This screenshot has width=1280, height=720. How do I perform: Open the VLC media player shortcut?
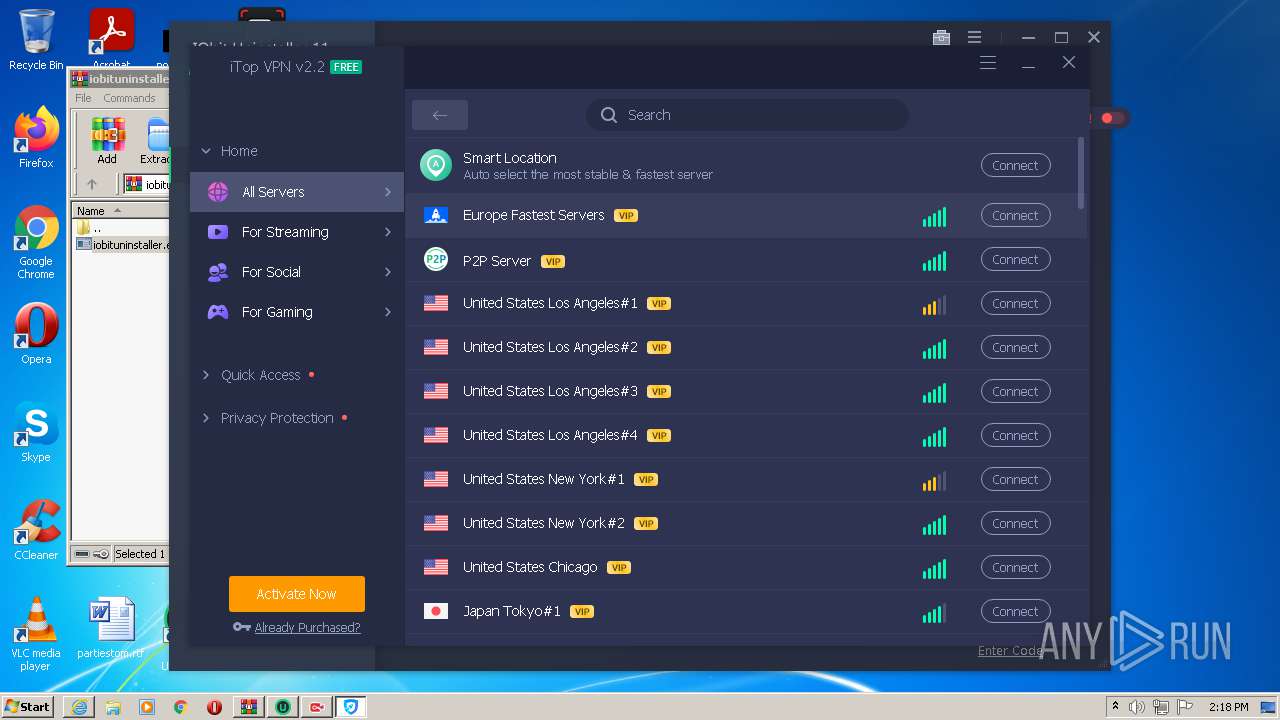(36, 635)
